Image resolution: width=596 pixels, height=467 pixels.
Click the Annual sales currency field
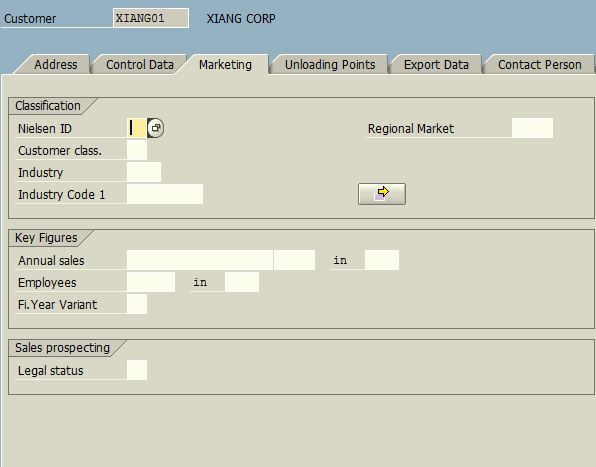point(294,260)
